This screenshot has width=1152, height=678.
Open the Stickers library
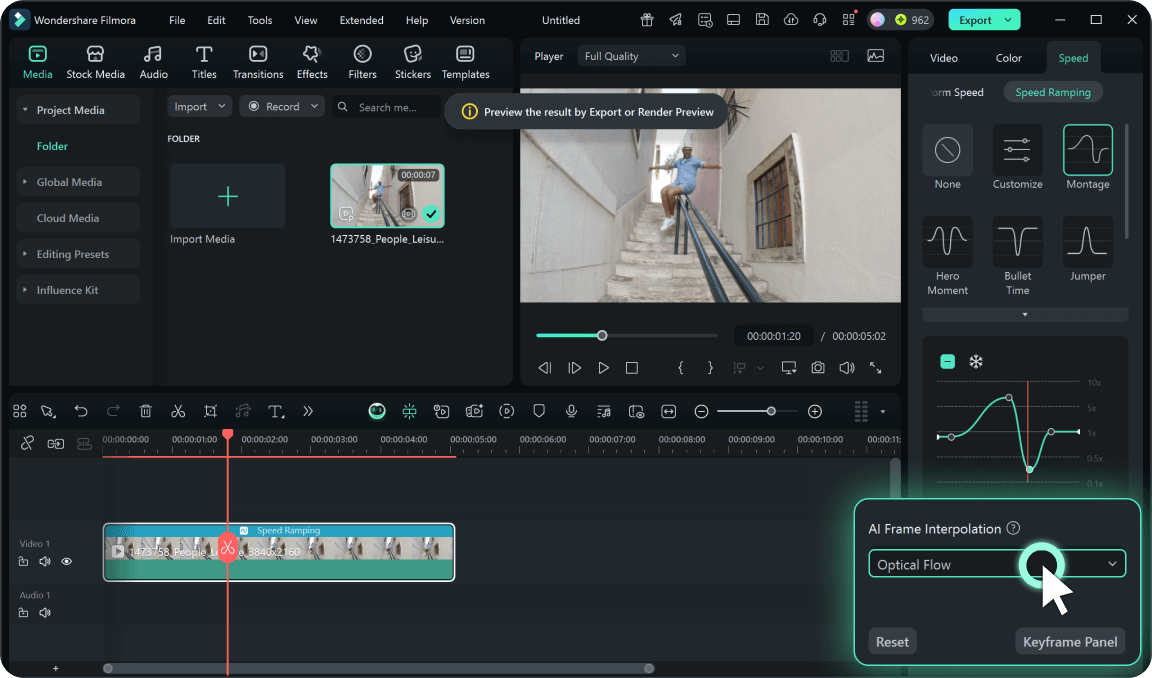click(x=413, y=62)
